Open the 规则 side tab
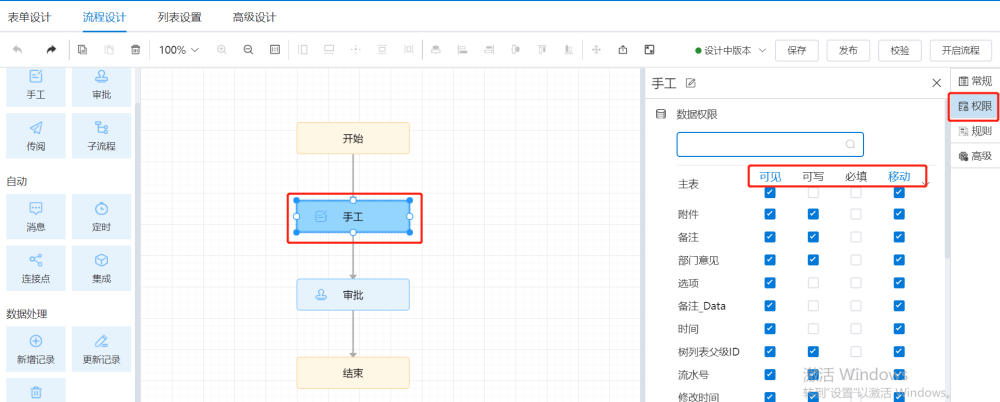1000x402 pixels. tap(974, 131)
